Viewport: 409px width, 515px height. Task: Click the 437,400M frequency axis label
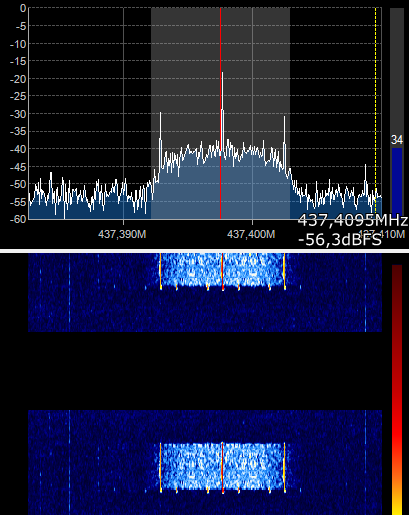251,234
